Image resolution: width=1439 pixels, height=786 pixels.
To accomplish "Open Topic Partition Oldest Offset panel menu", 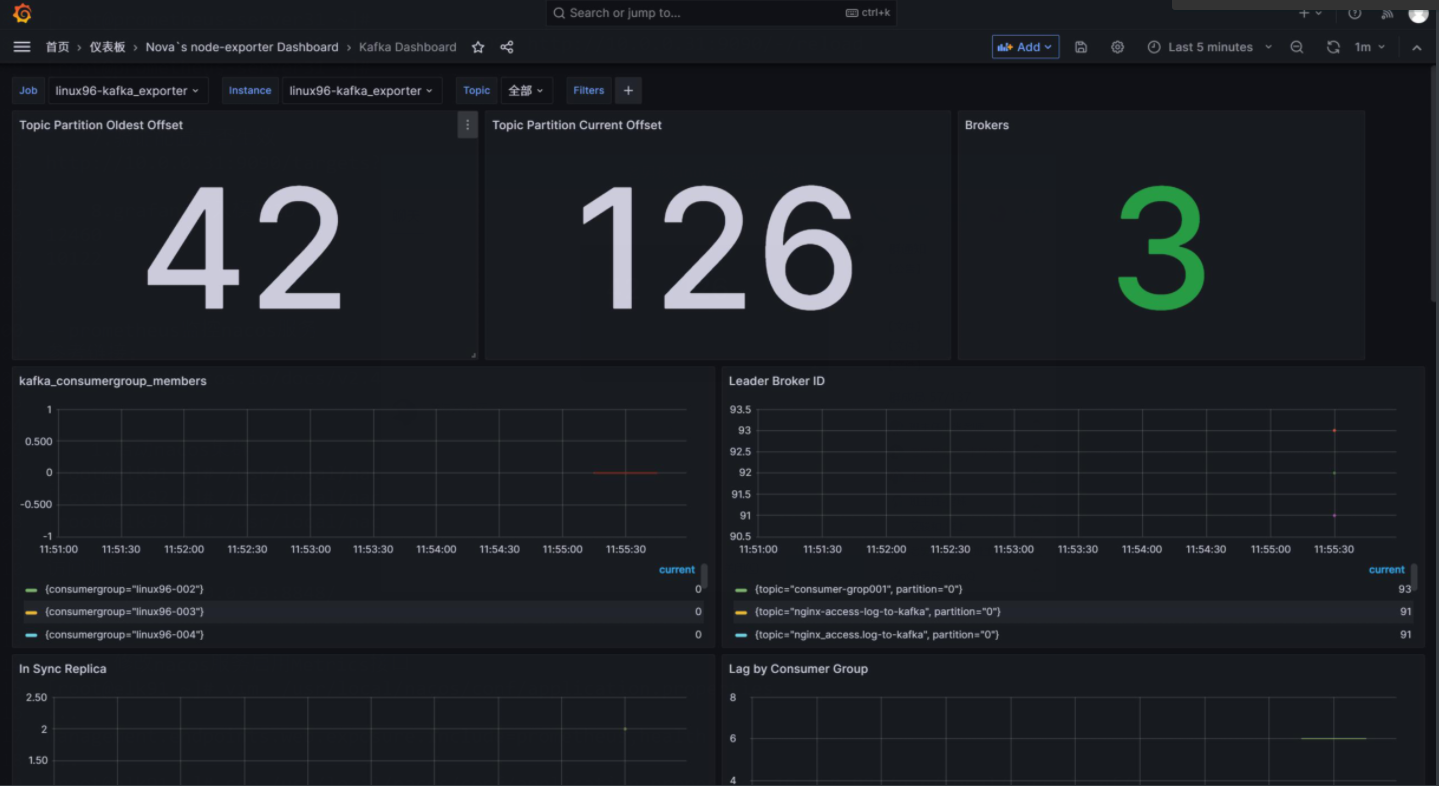I will (x=467, y=125).
